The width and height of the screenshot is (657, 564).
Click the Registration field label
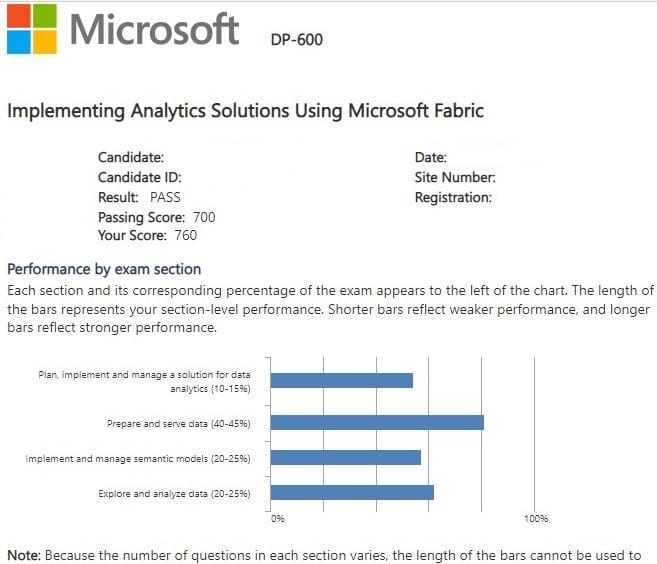click(x=453, y=197)
